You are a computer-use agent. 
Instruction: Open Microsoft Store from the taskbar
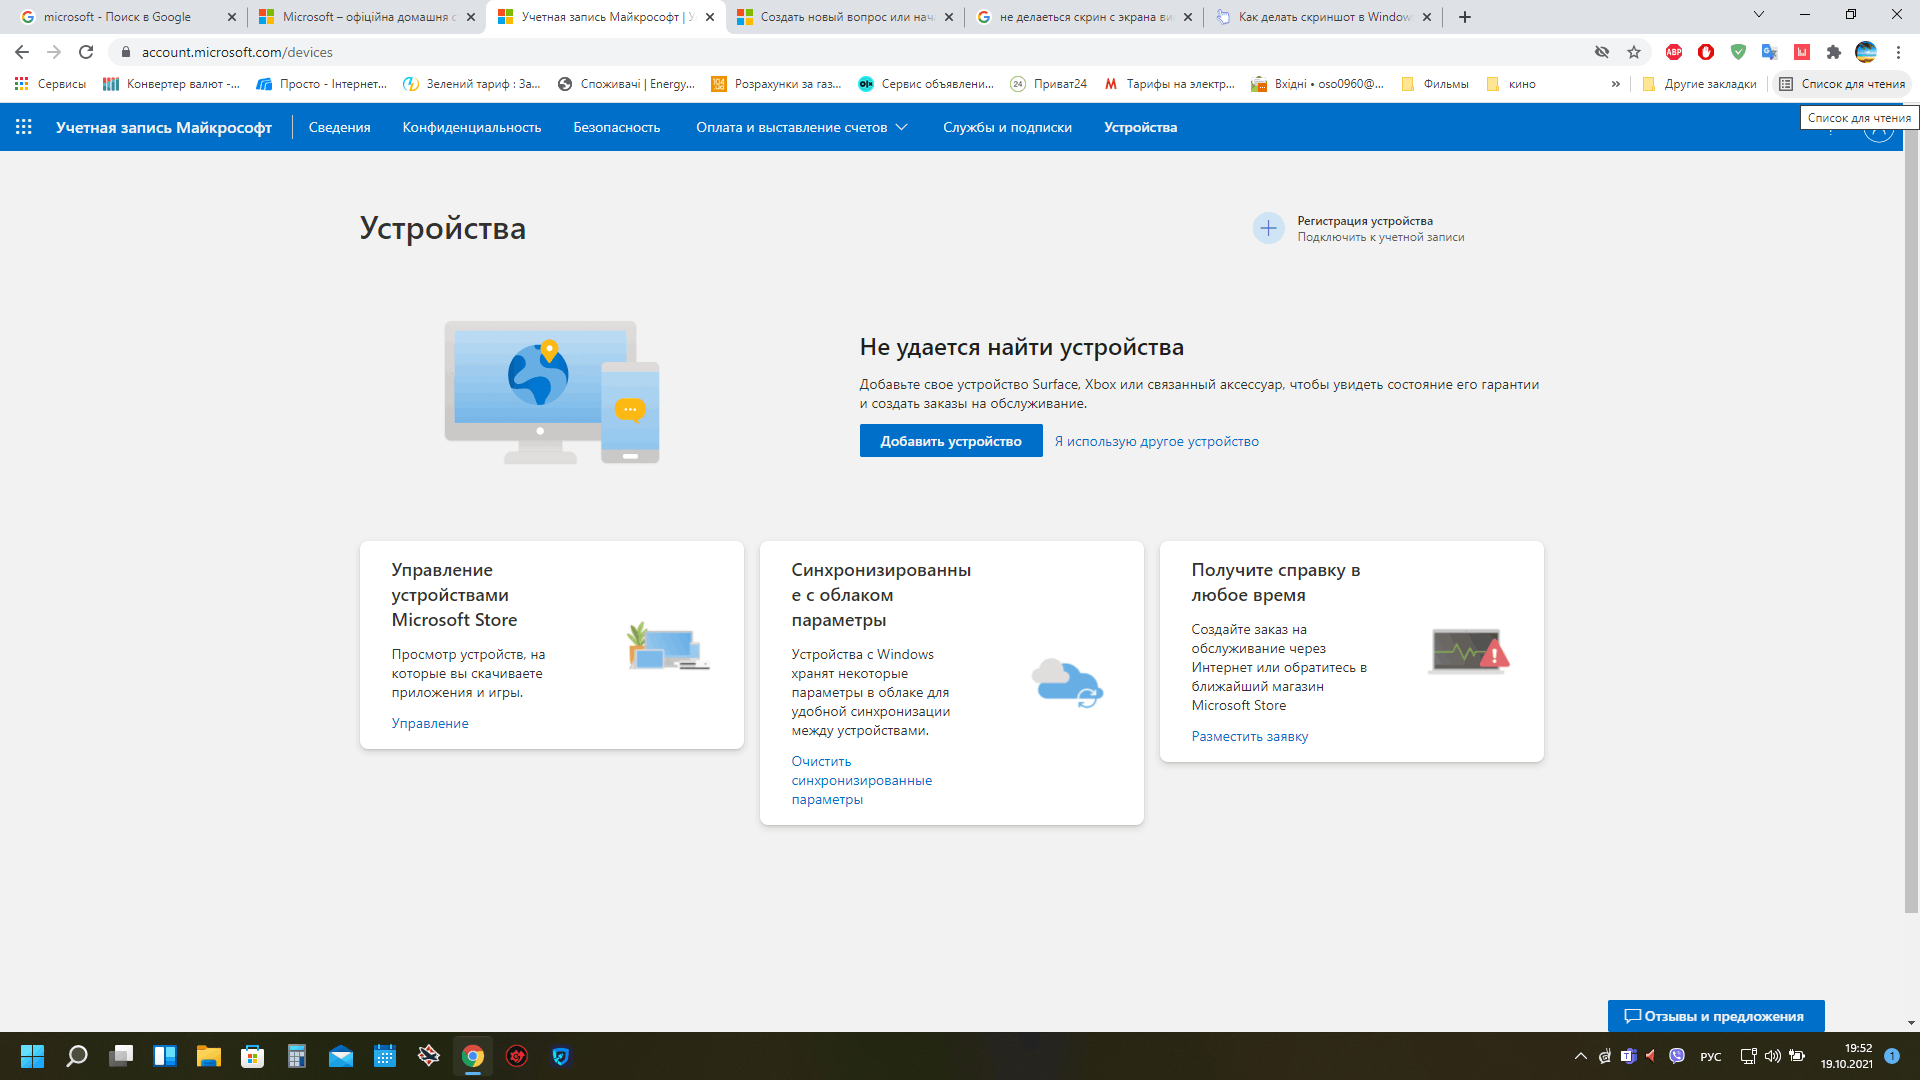(253, 1056)
